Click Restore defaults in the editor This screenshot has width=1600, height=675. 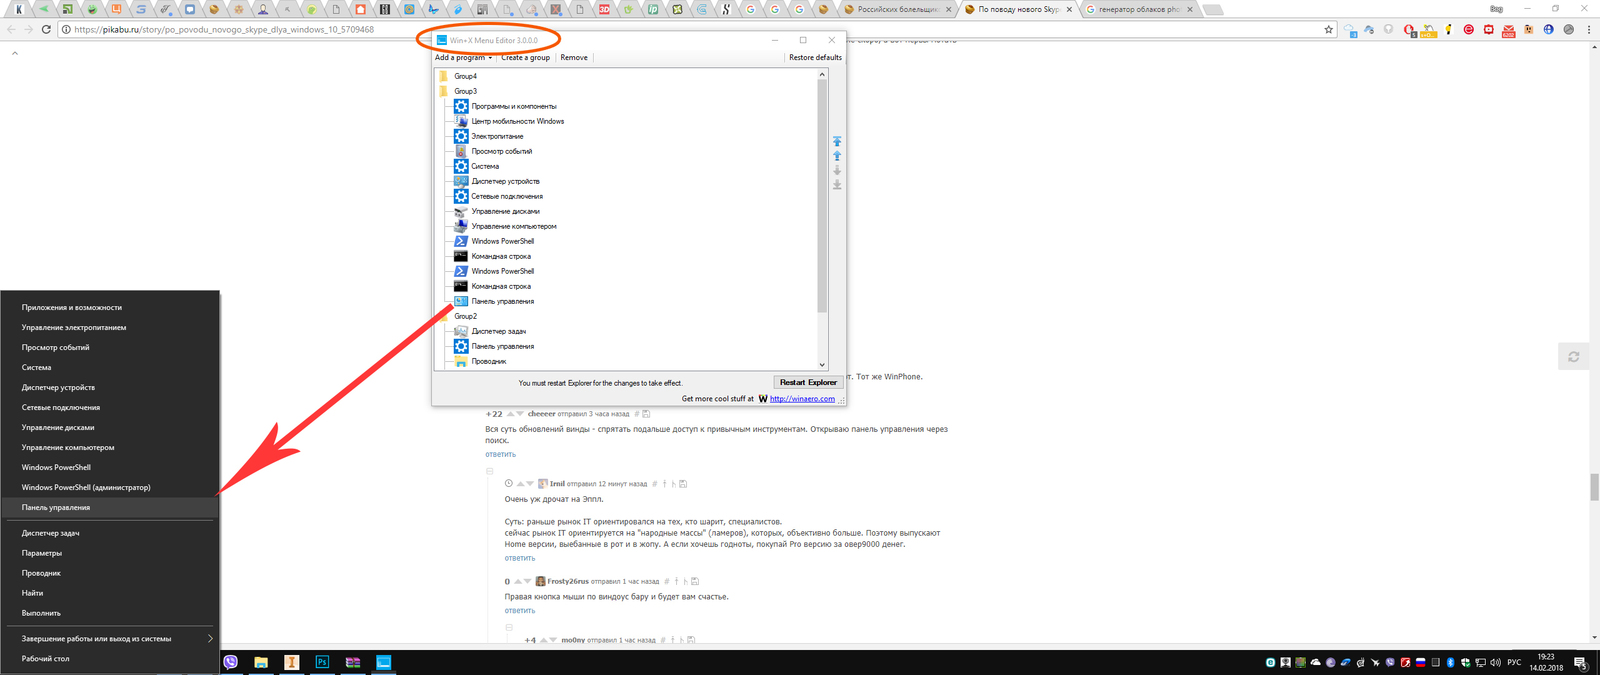815,57
